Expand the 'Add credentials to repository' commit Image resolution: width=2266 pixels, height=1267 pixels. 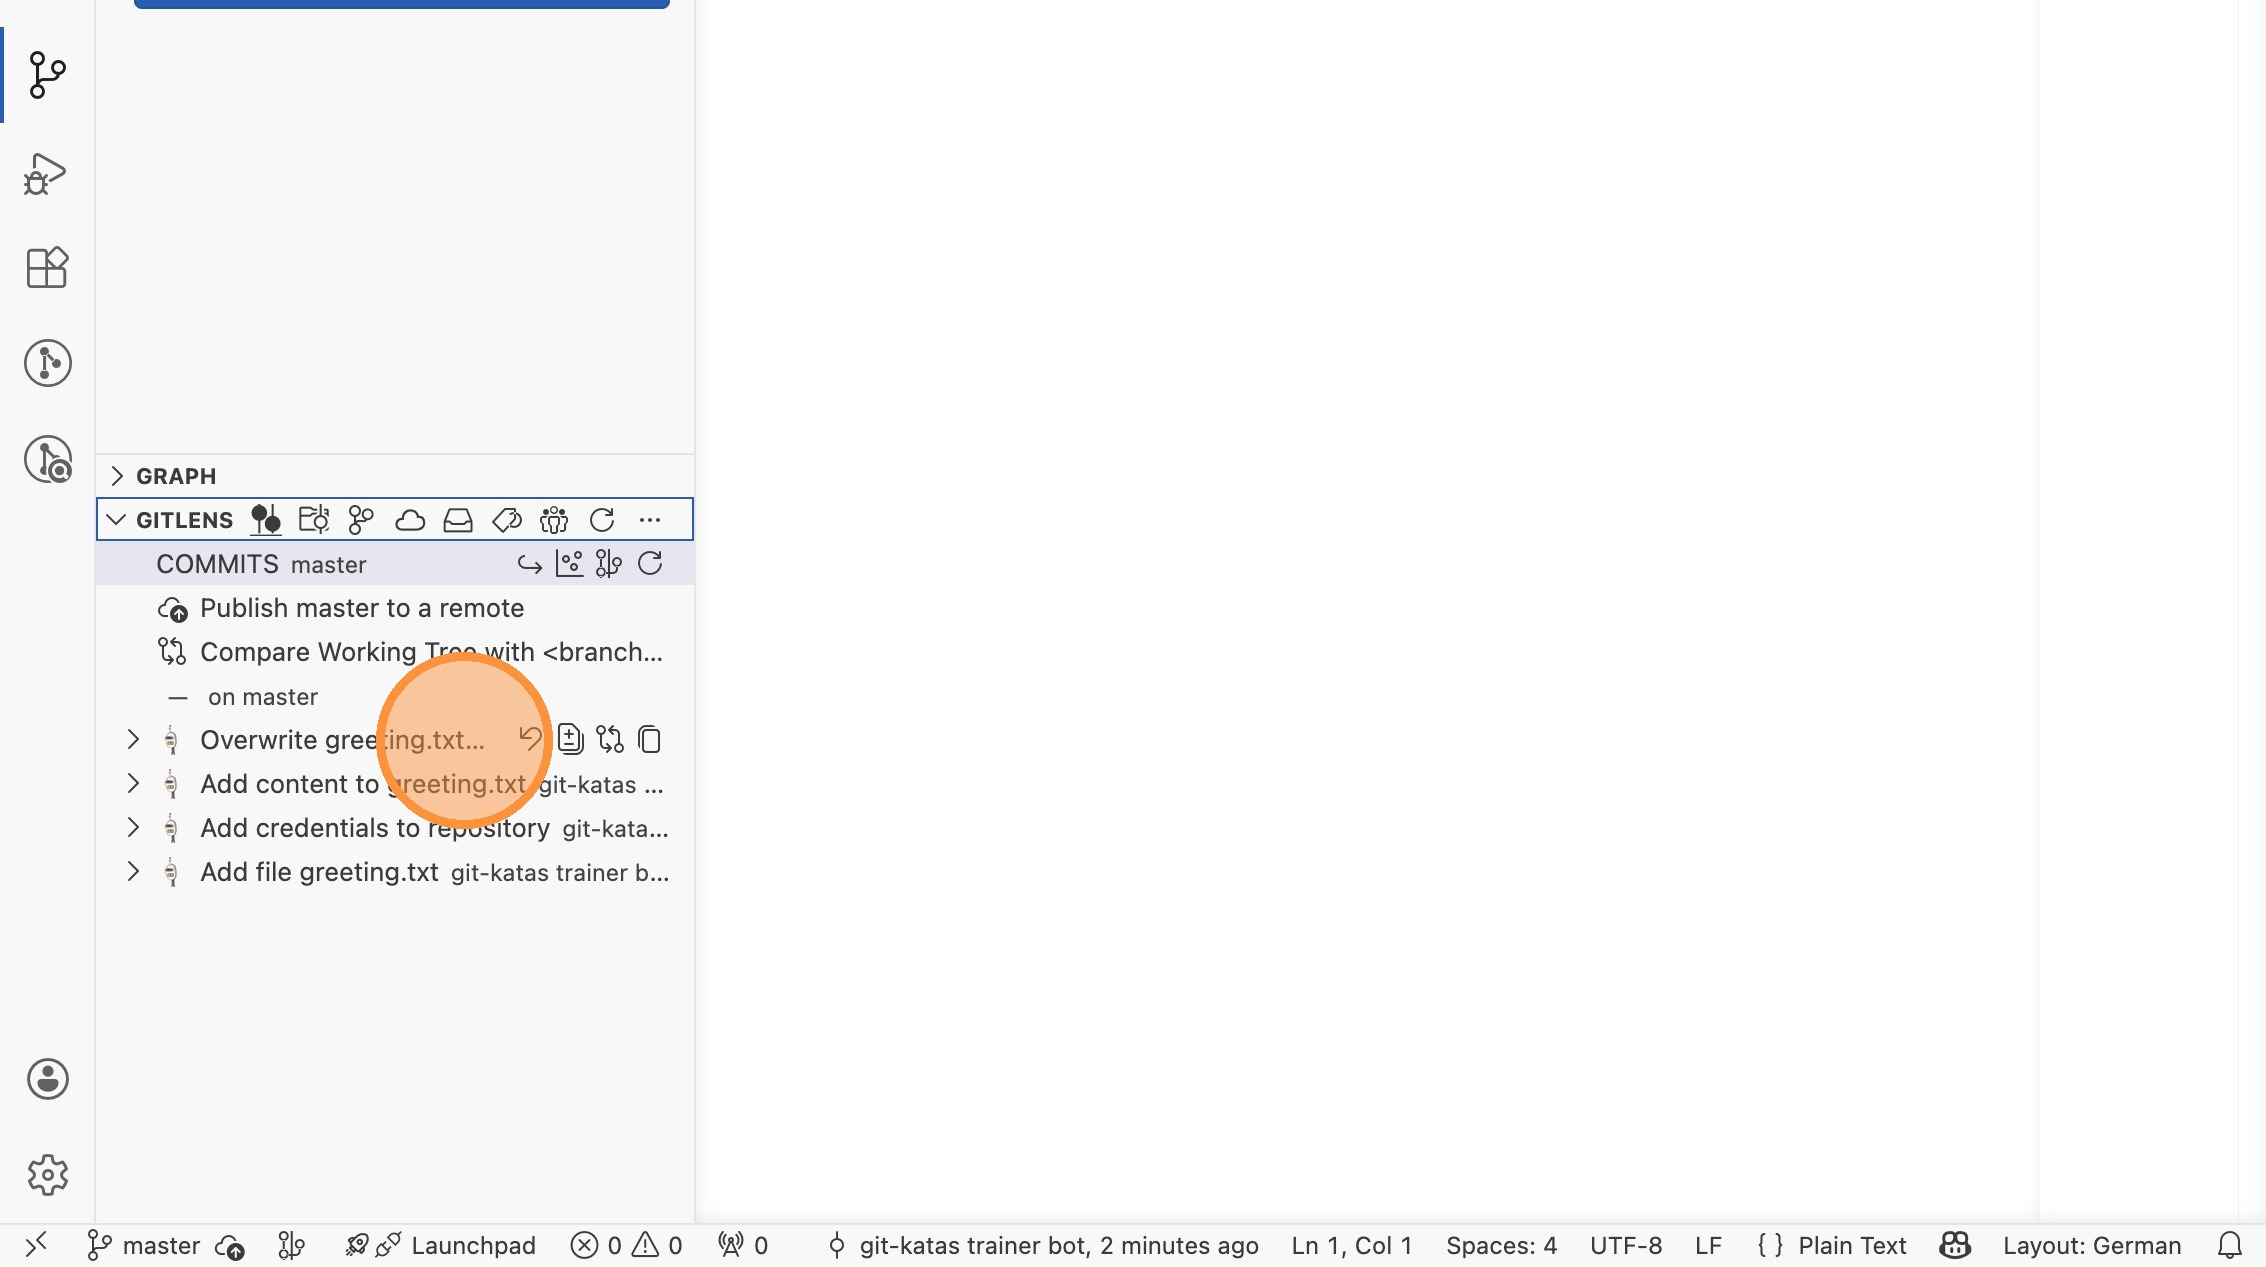pyautogui.click(x=133, y=828)
